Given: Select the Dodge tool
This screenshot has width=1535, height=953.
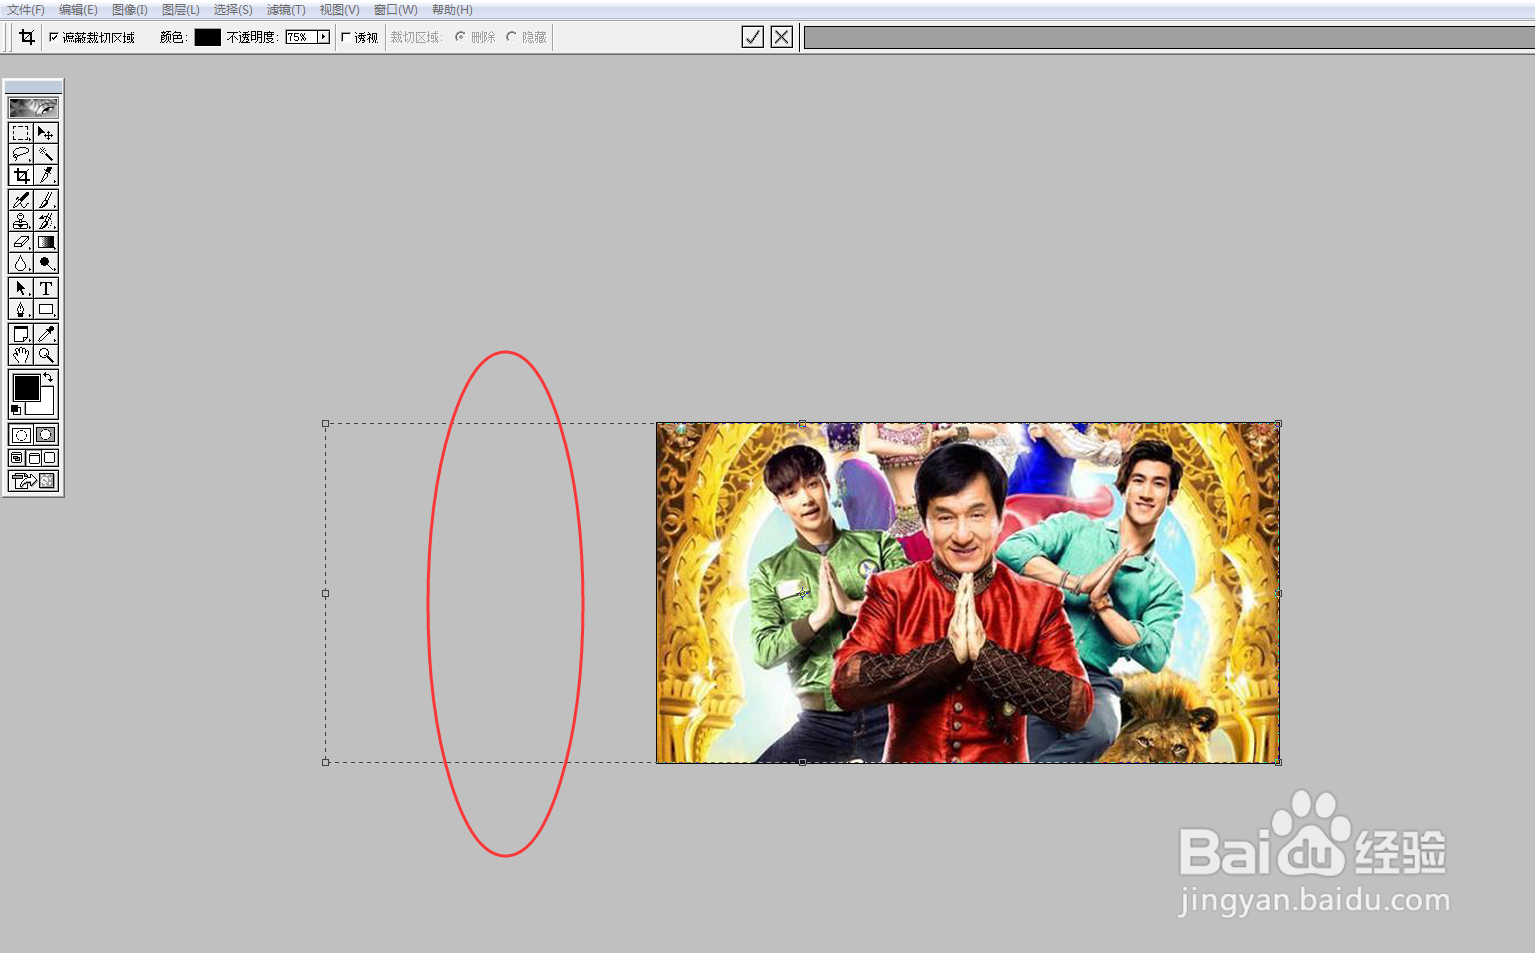Looking at the screenshot, I should pos(46,263).
